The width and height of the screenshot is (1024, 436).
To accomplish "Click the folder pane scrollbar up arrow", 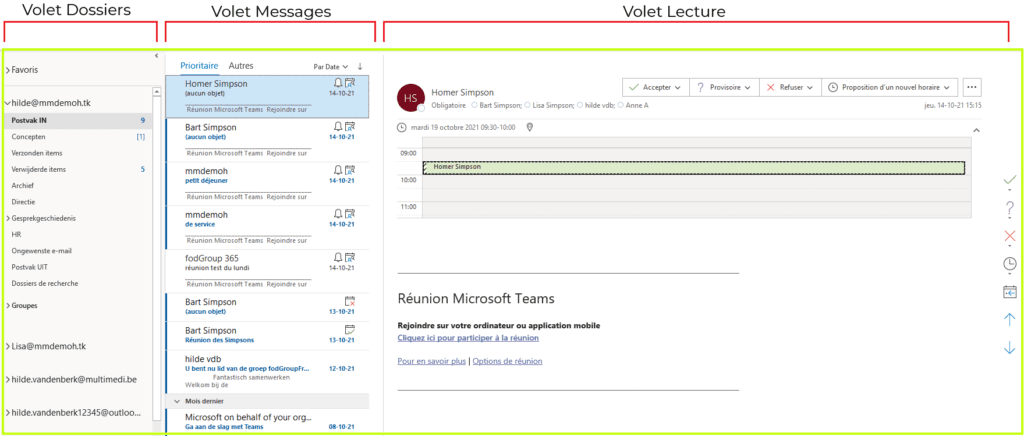I will pyautogui.click(x=156, y=92).
